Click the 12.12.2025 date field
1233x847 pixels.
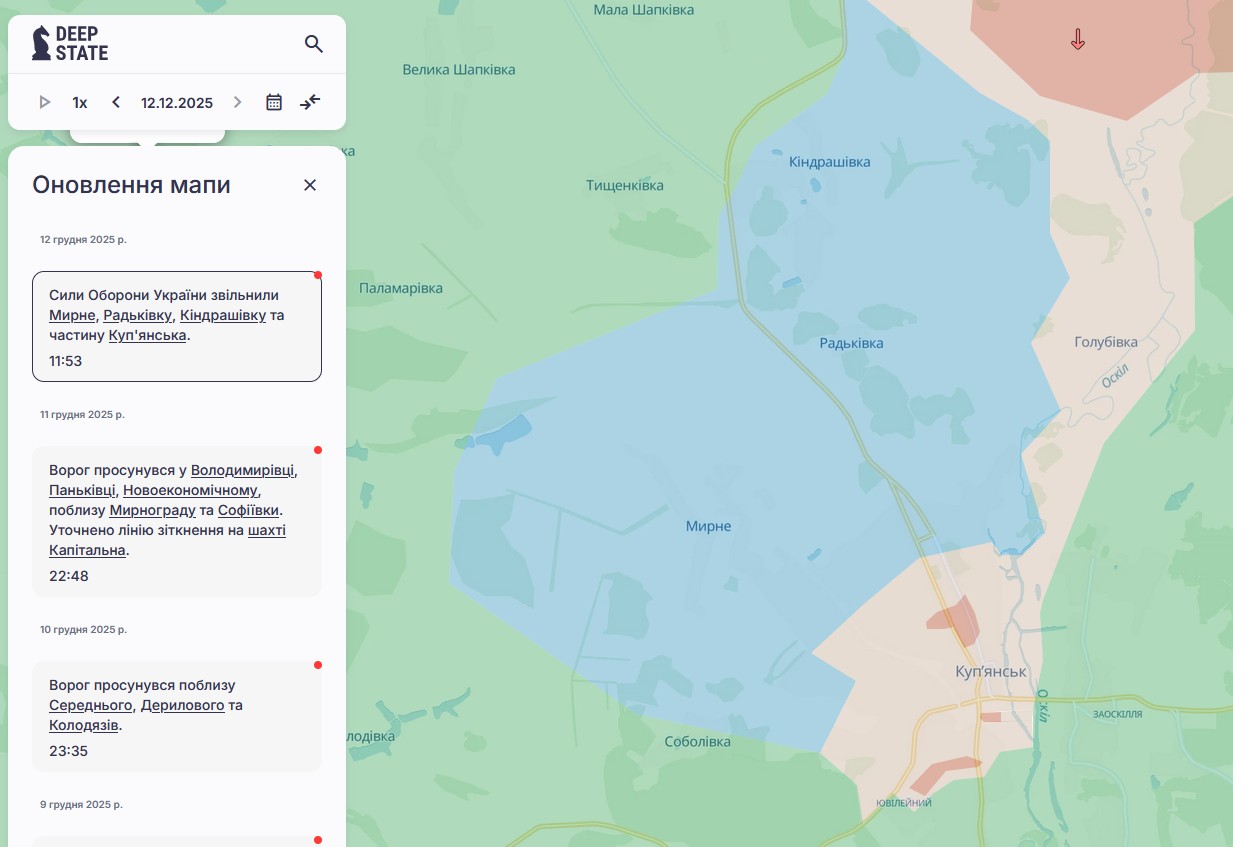click(x=177, y=102)
